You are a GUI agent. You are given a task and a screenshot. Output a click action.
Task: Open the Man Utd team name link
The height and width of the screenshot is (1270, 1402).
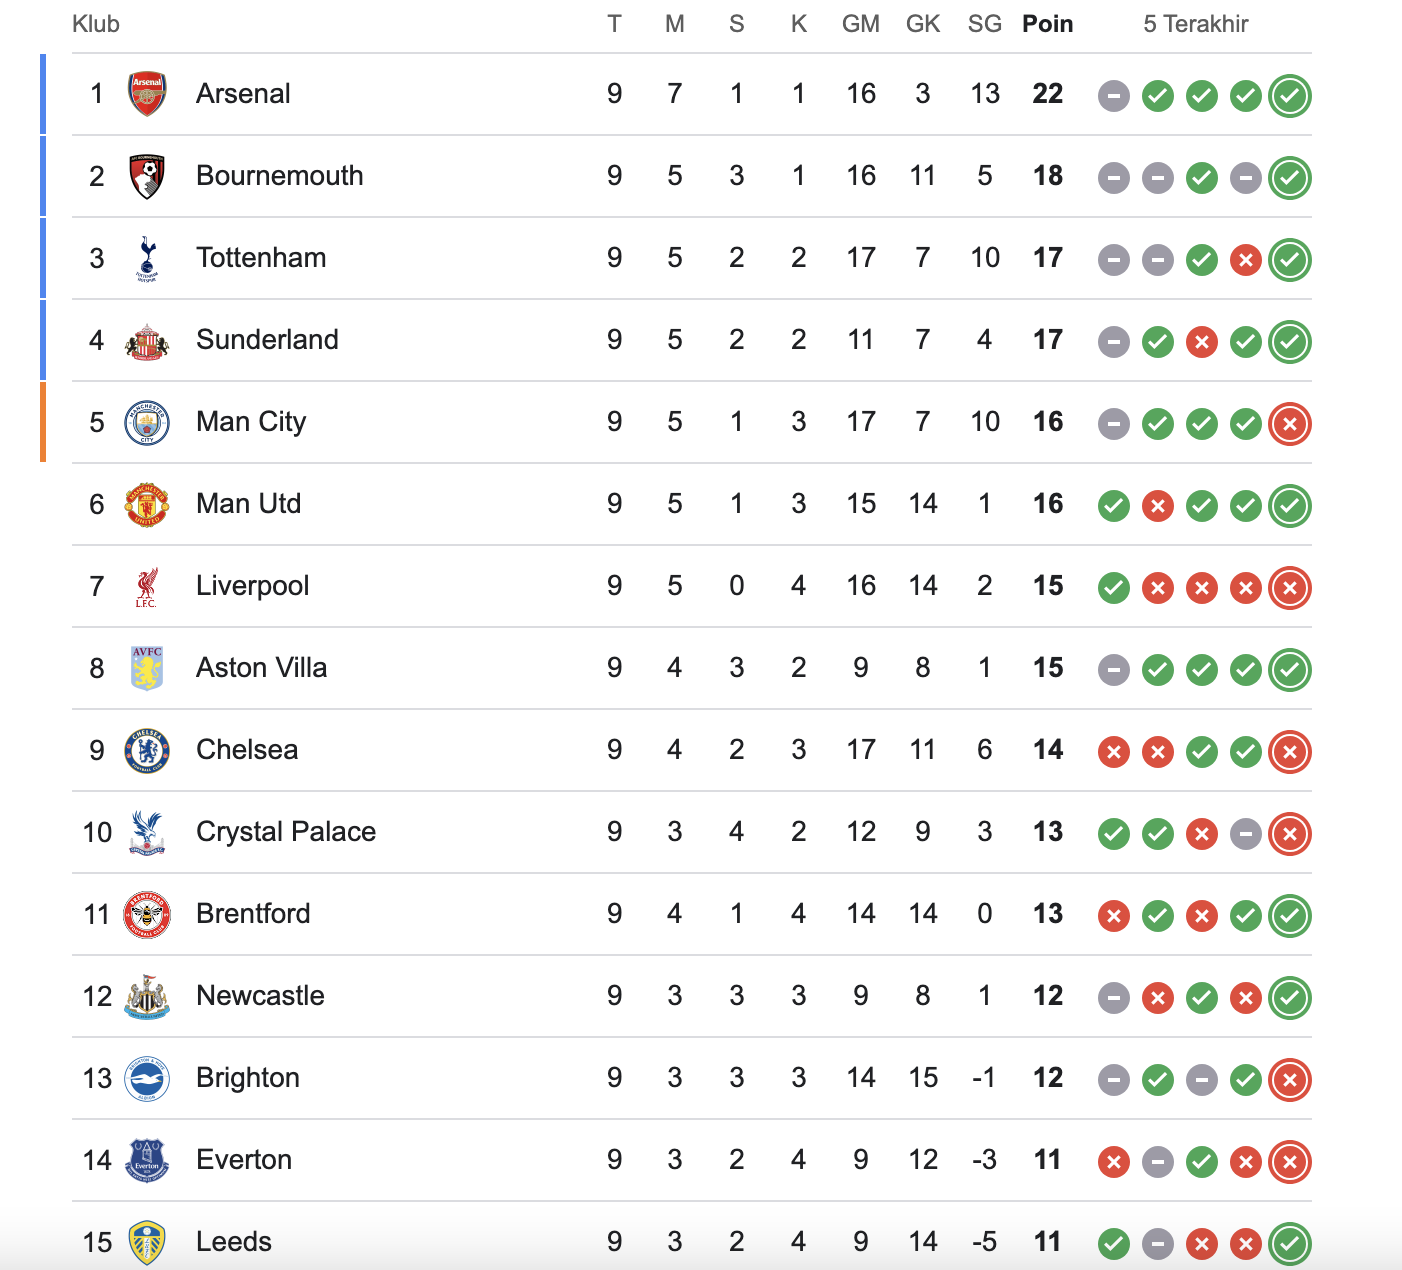point(248,503)
